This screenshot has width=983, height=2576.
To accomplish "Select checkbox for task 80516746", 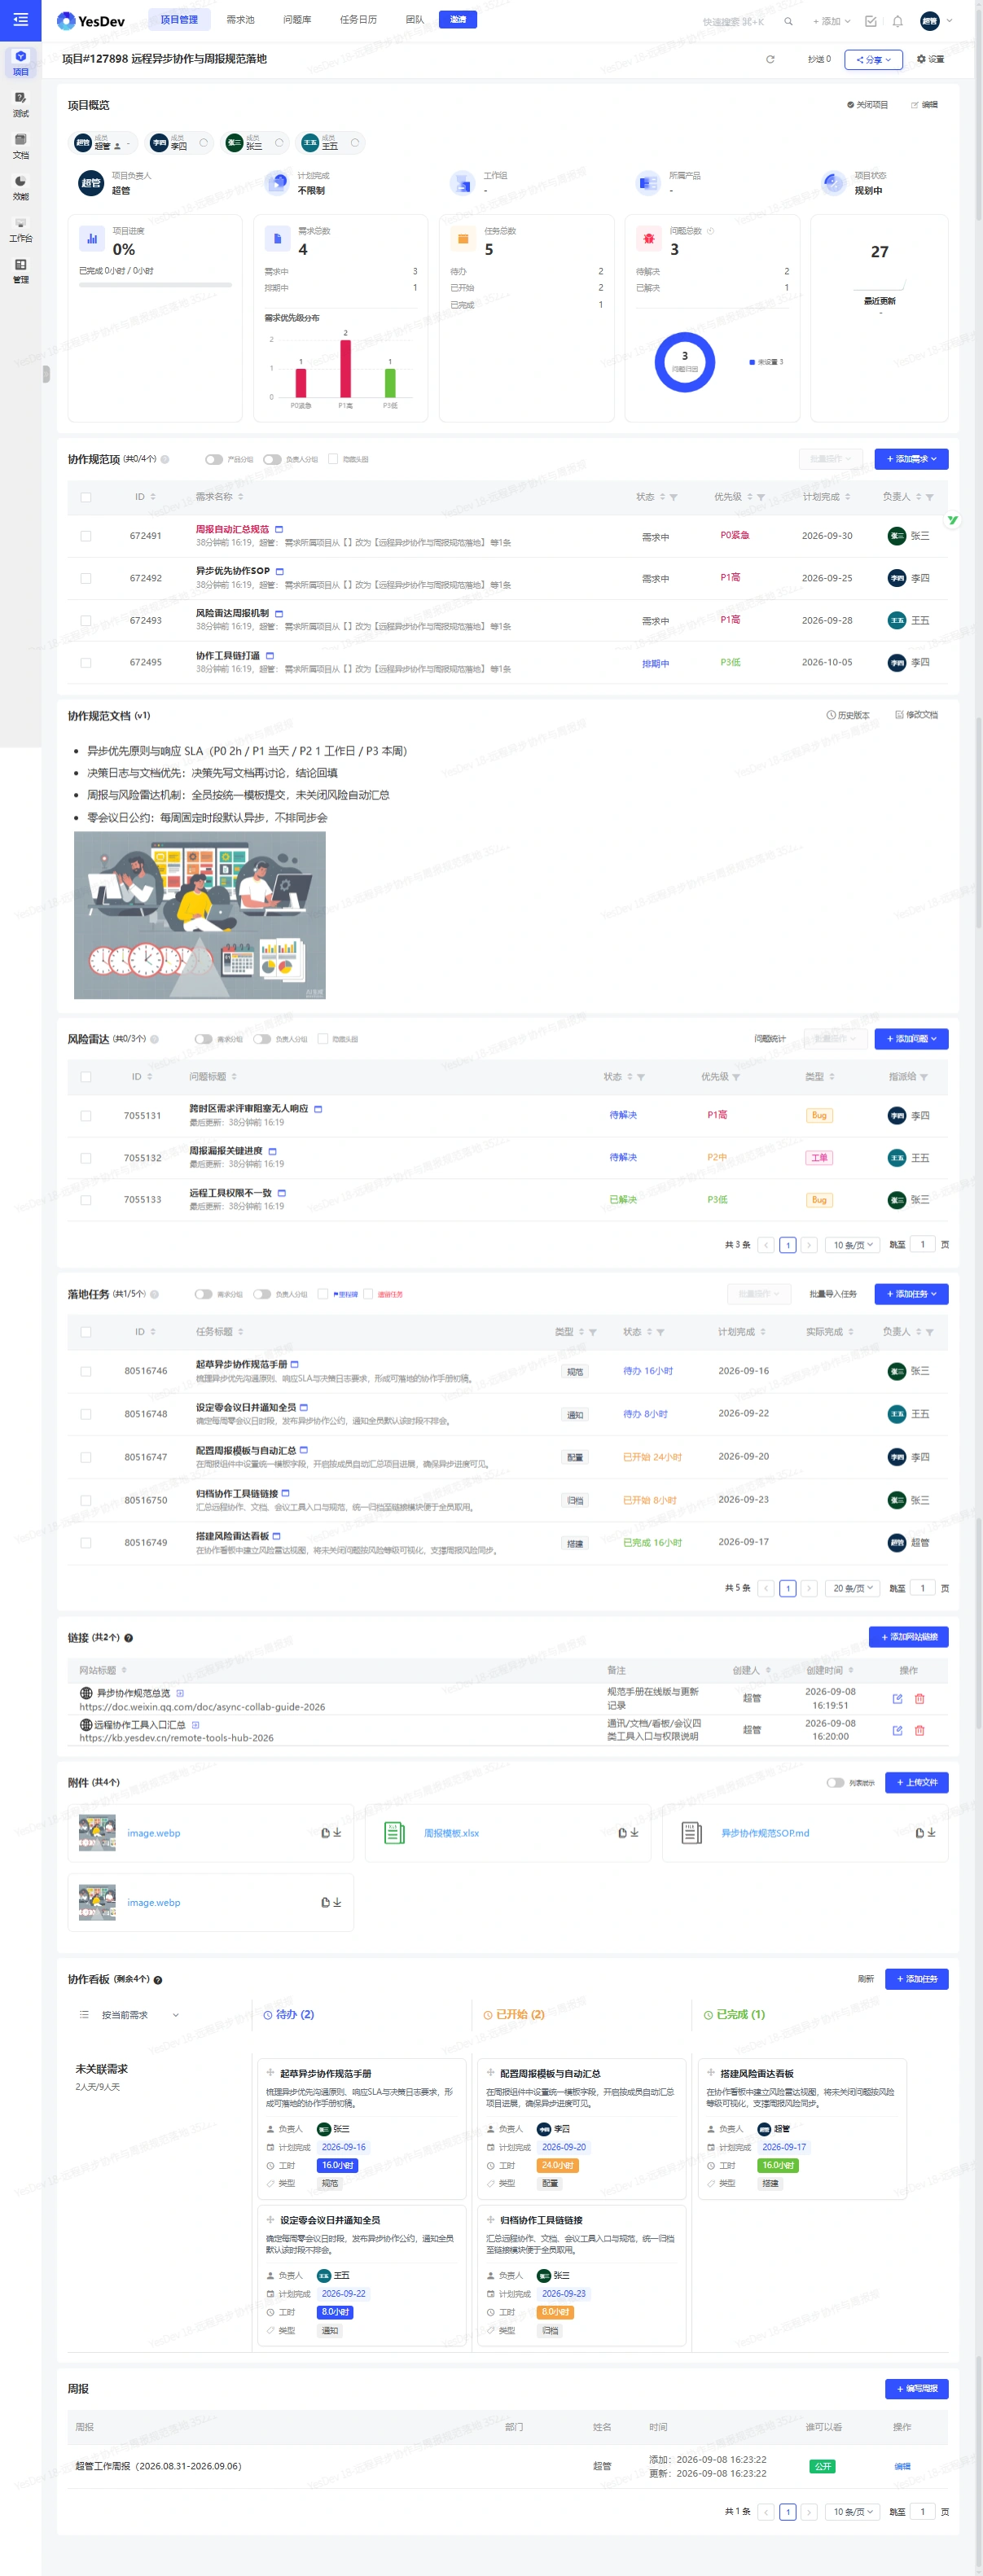I will click(x=85, y=1371).
